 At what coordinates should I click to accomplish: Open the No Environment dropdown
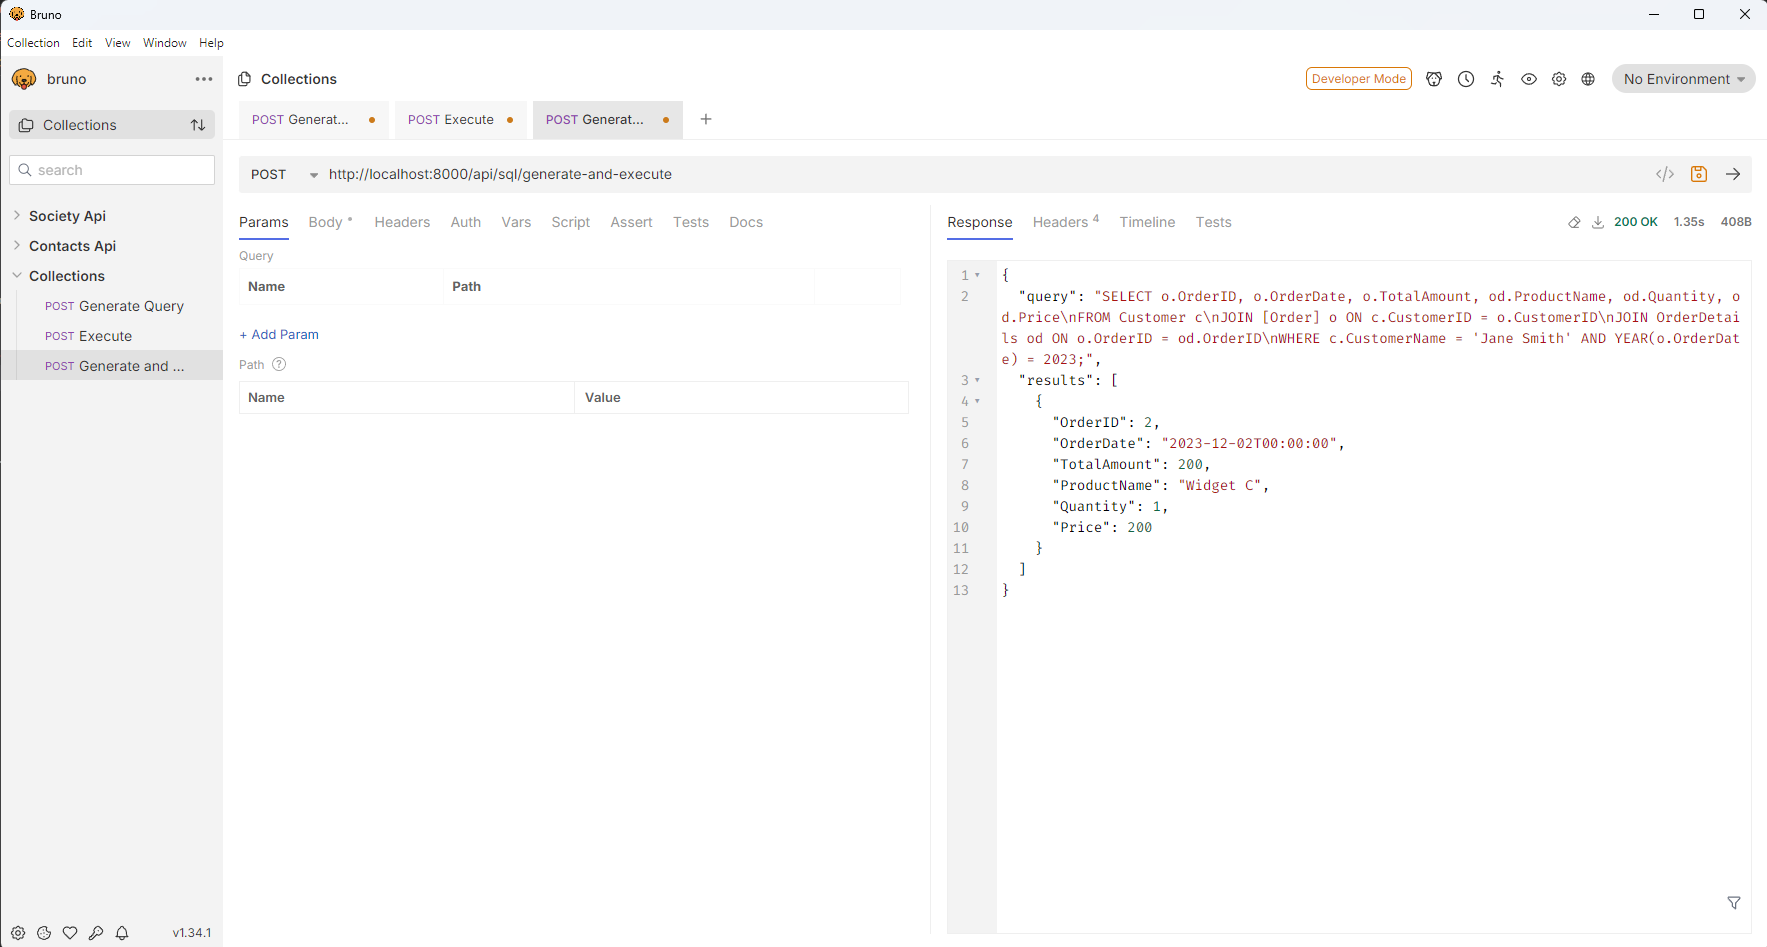click(x=1683, y=78)
